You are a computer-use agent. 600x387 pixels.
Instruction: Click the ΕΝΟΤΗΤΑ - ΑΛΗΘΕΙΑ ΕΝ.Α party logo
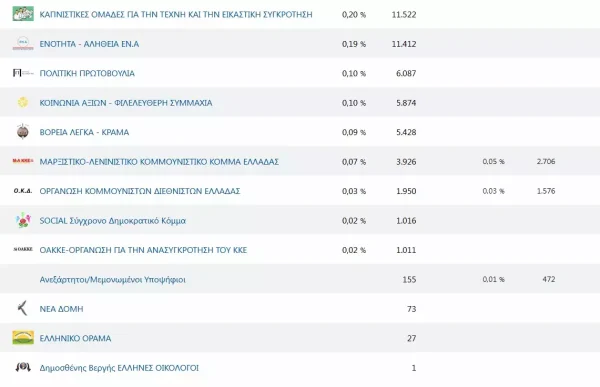click(x=23, y=43)
